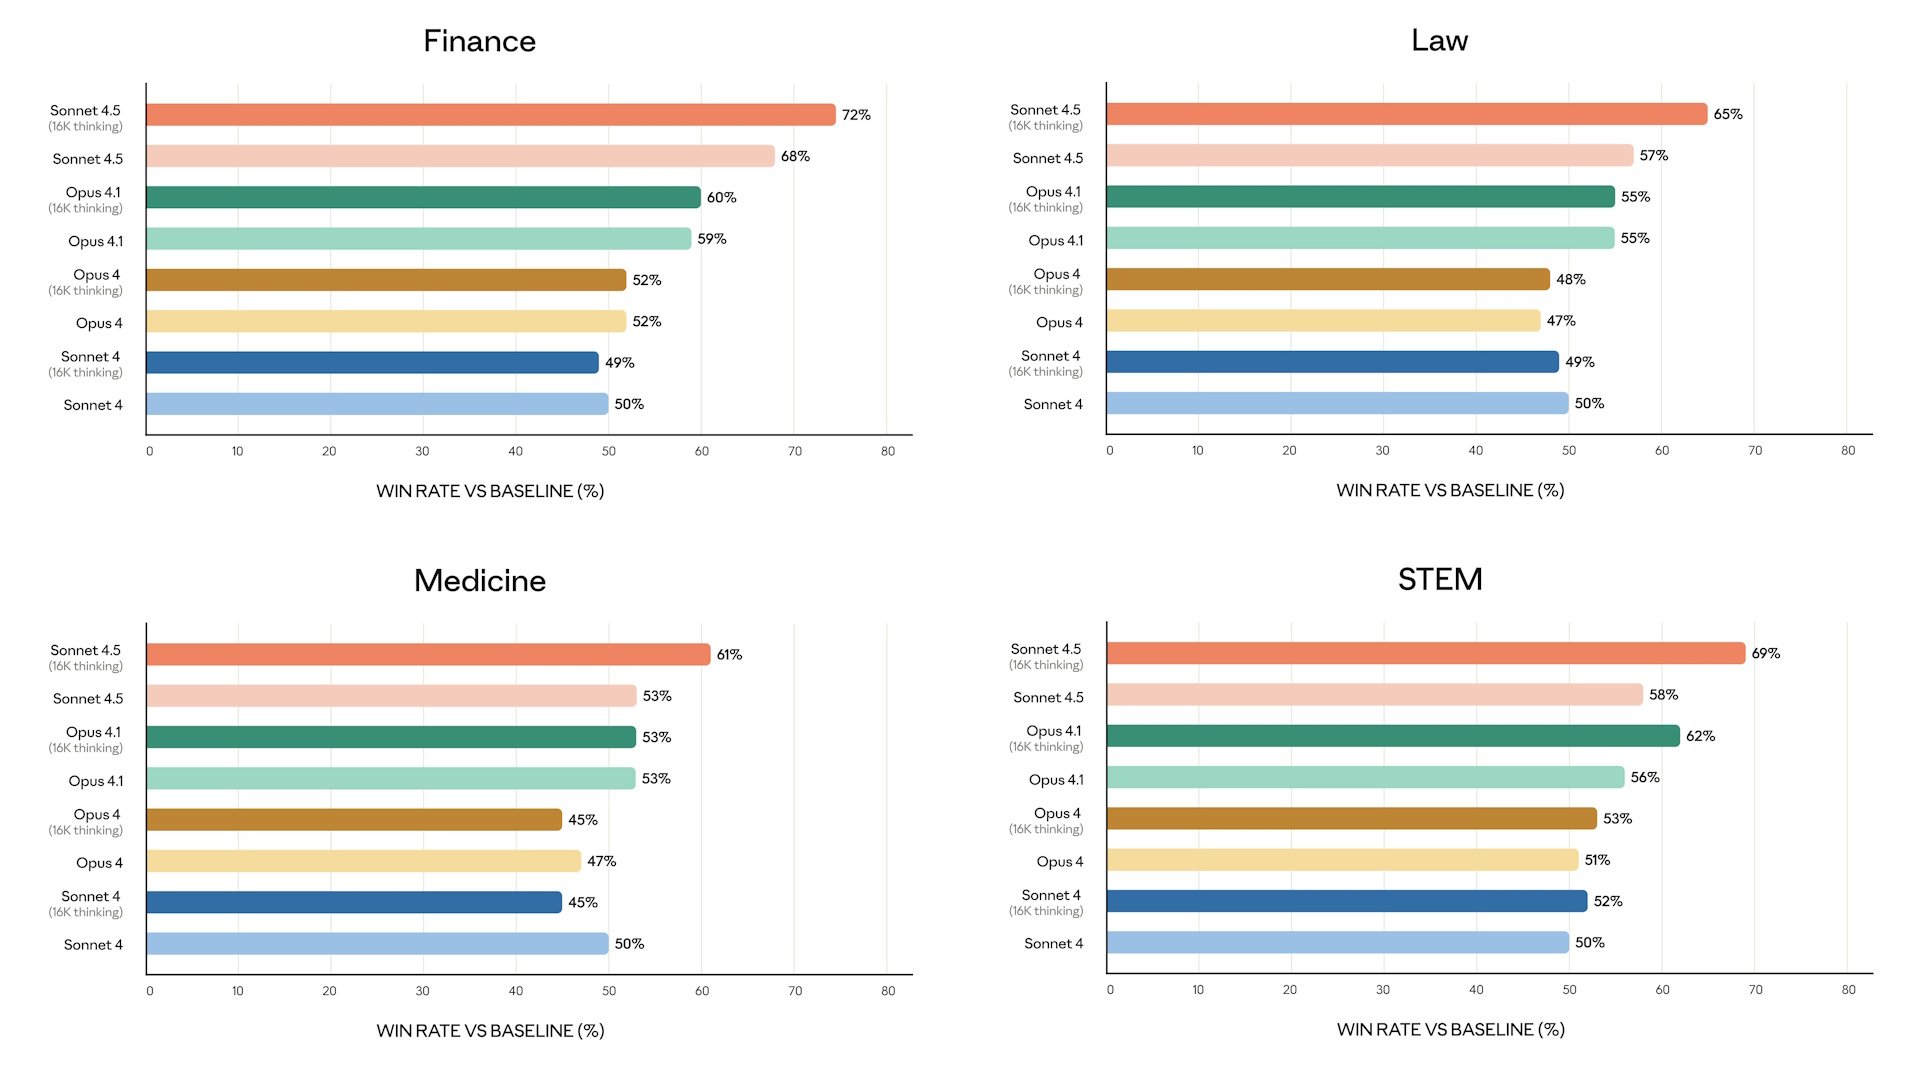Click the 58% value label in STEM
This screenshot has width=1920, height=1080.
point(1663,695)
